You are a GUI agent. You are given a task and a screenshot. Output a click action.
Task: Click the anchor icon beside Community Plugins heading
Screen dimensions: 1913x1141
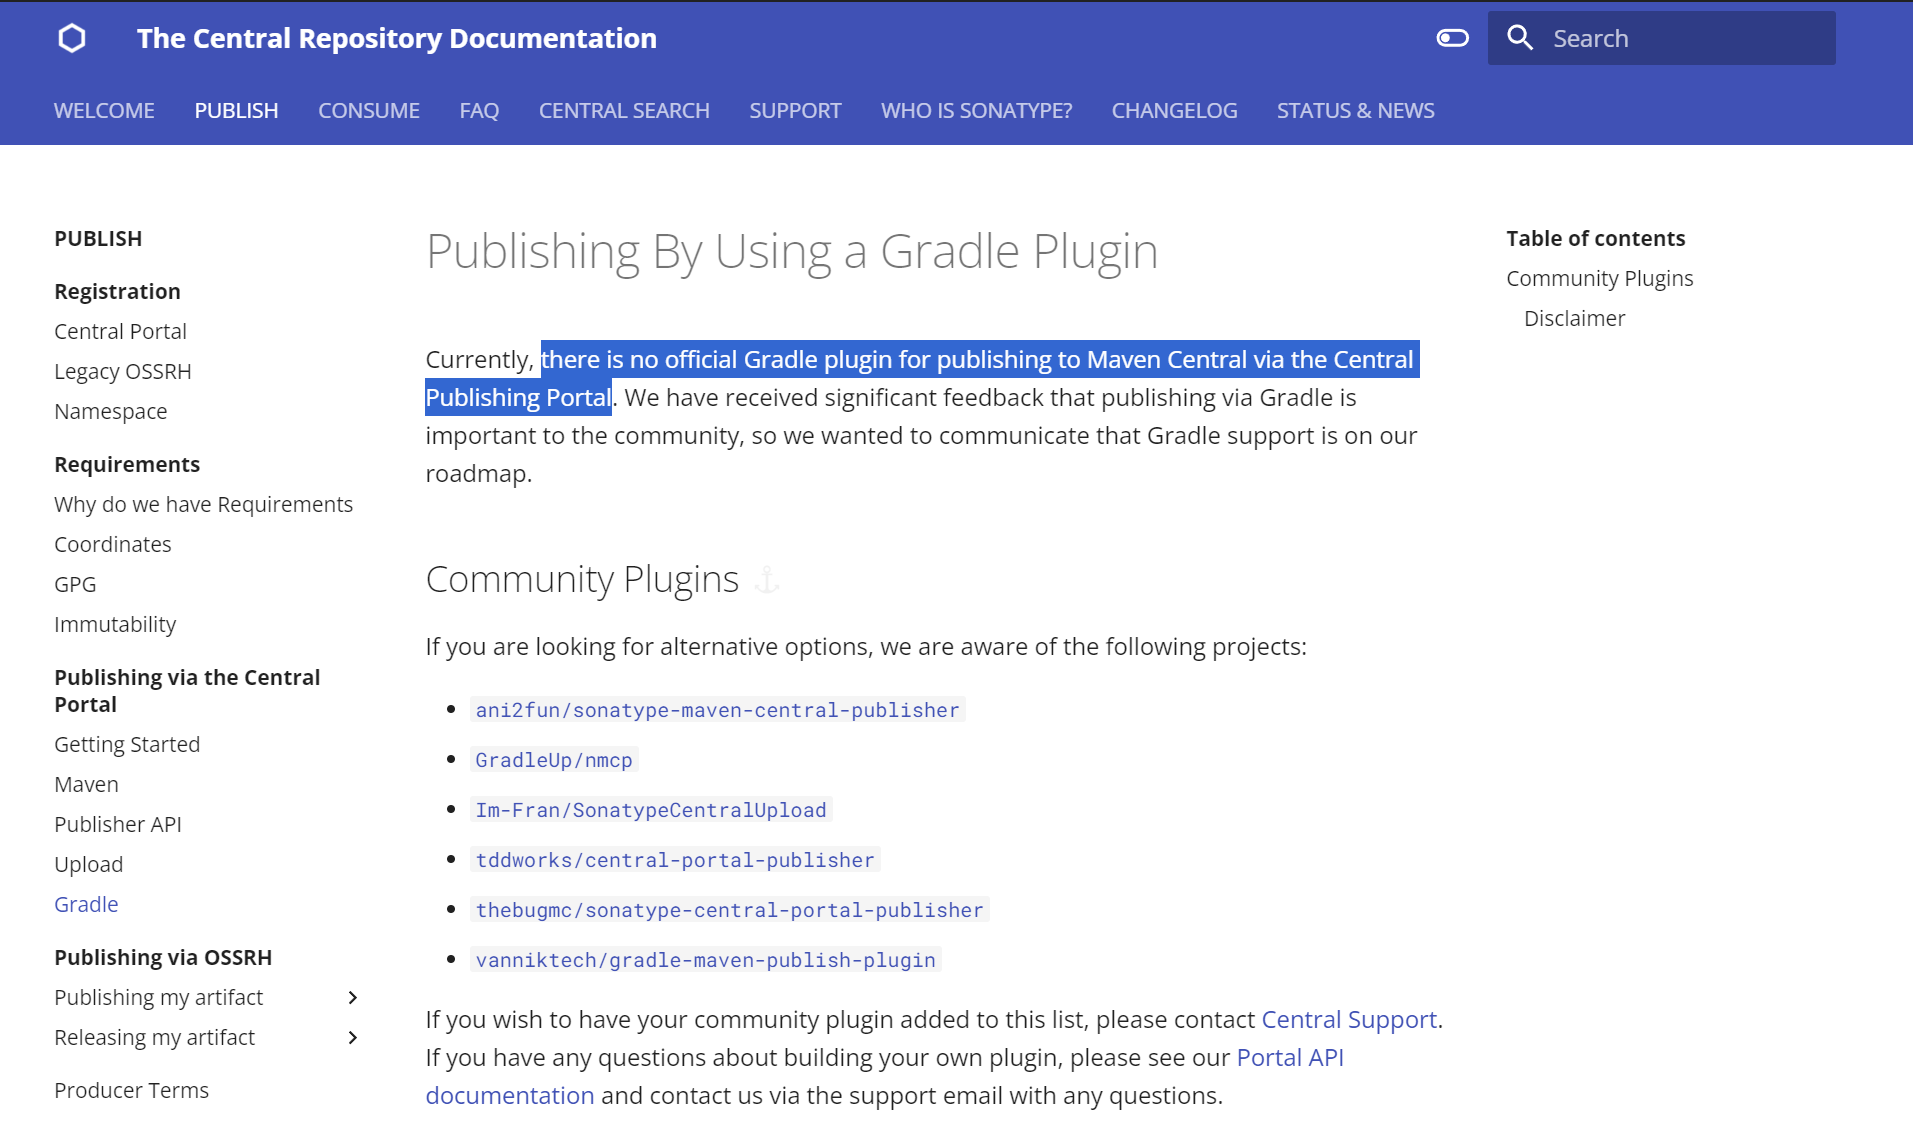(766, 579)
